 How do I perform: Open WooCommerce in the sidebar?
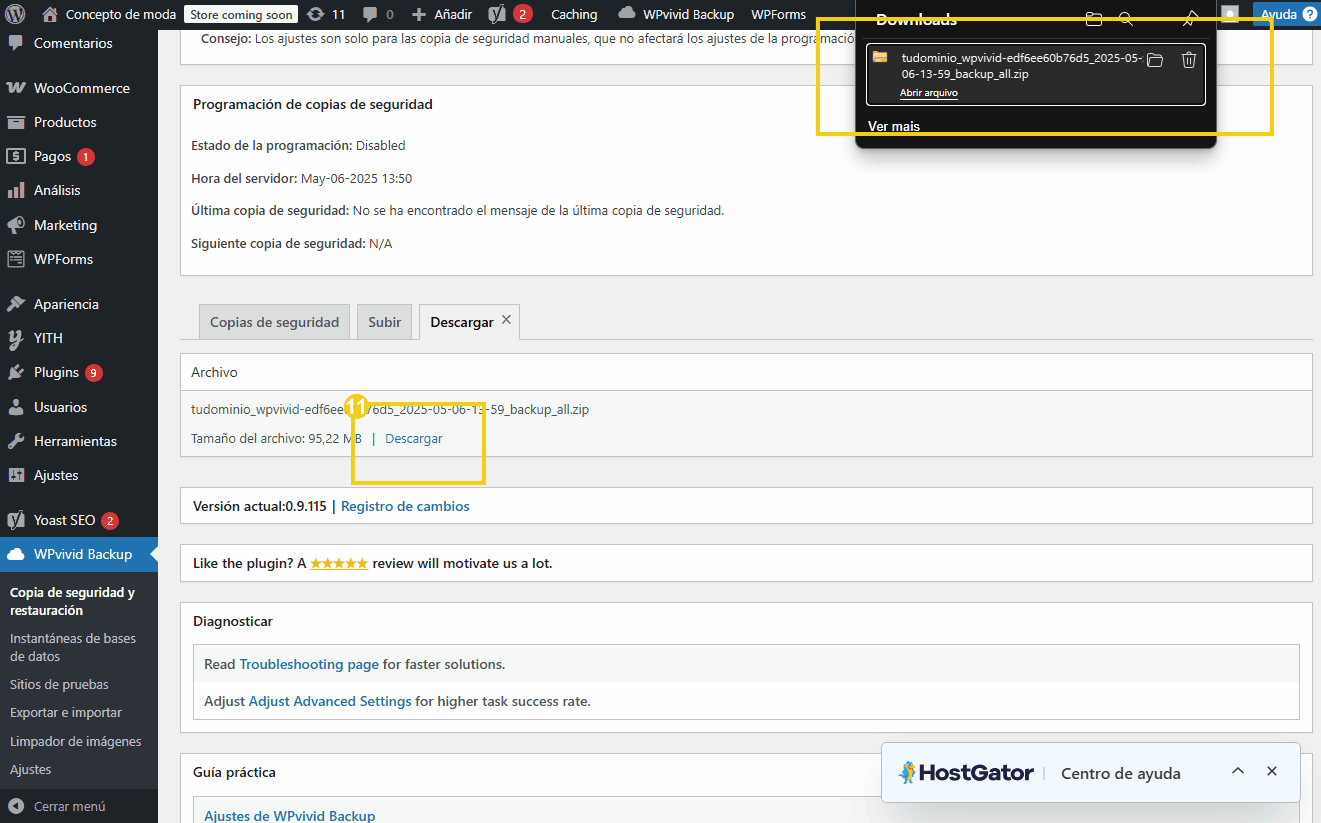tap(79, 88)
